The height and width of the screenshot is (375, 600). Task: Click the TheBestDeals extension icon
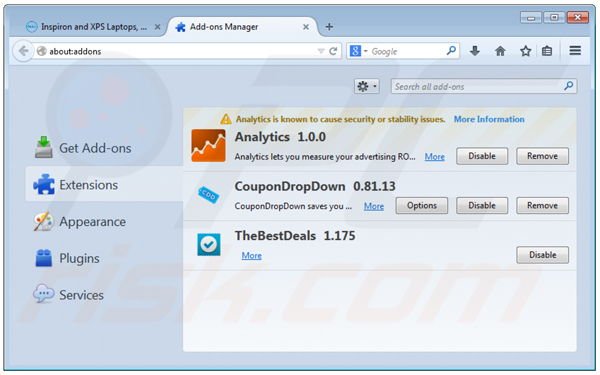[x=209, y=244]
